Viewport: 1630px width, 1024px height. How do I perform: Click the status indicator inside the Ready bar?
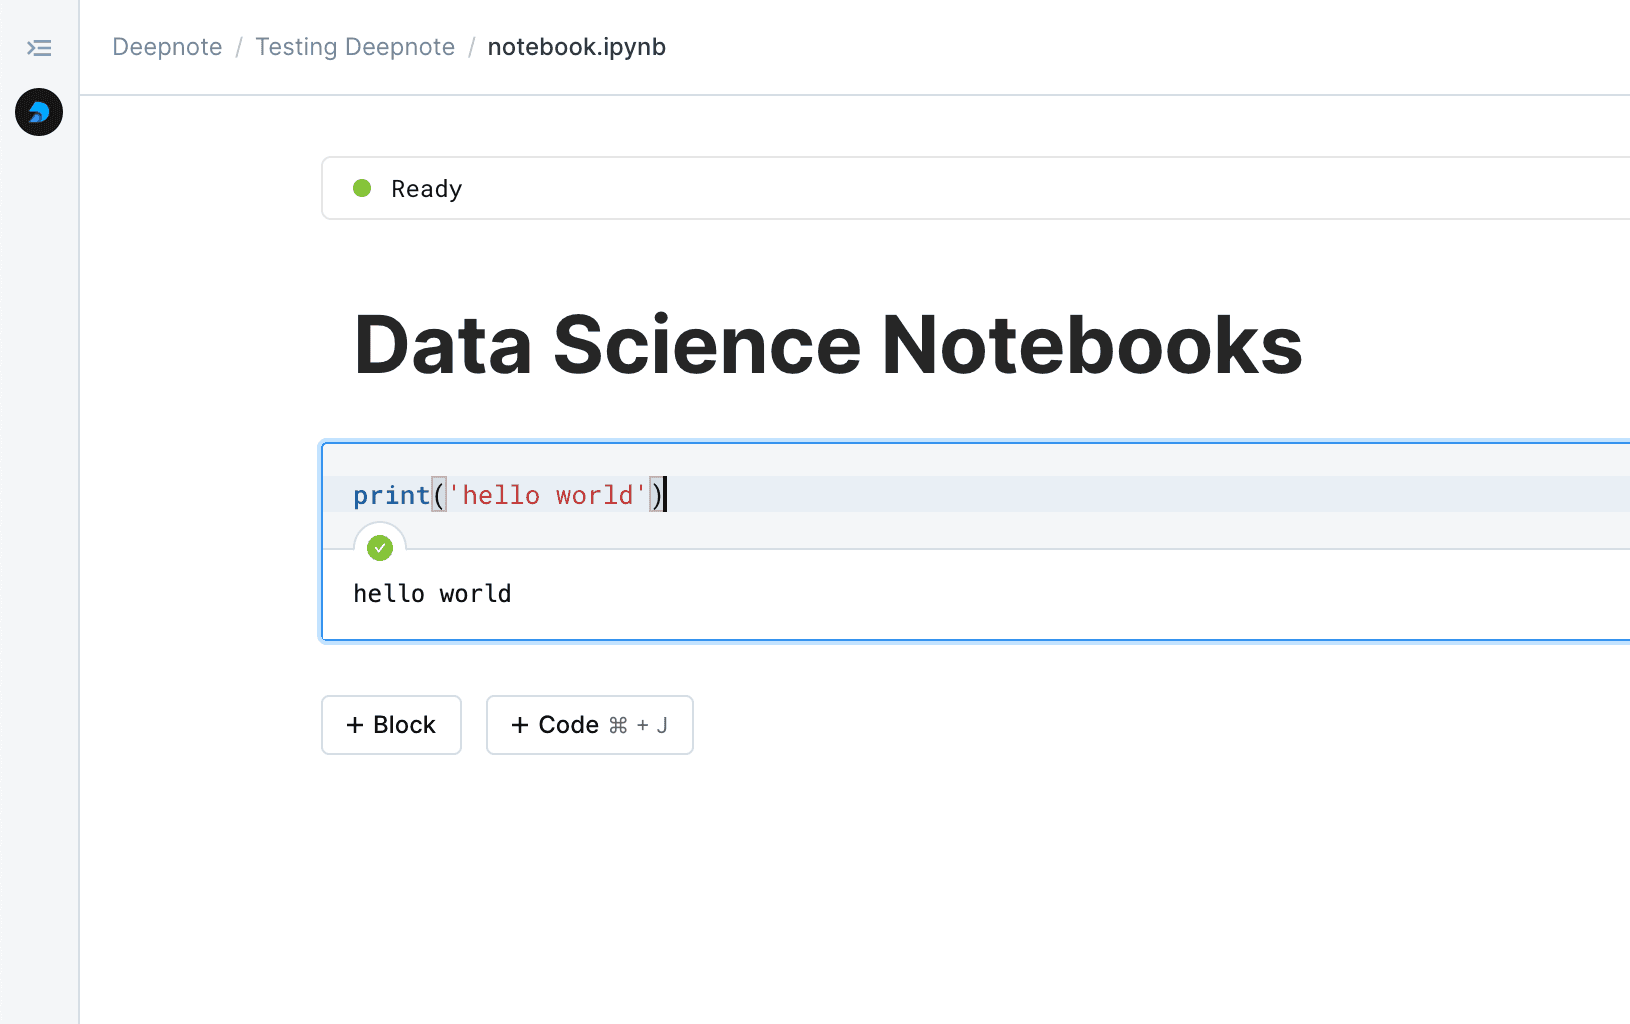pos(361,188)
